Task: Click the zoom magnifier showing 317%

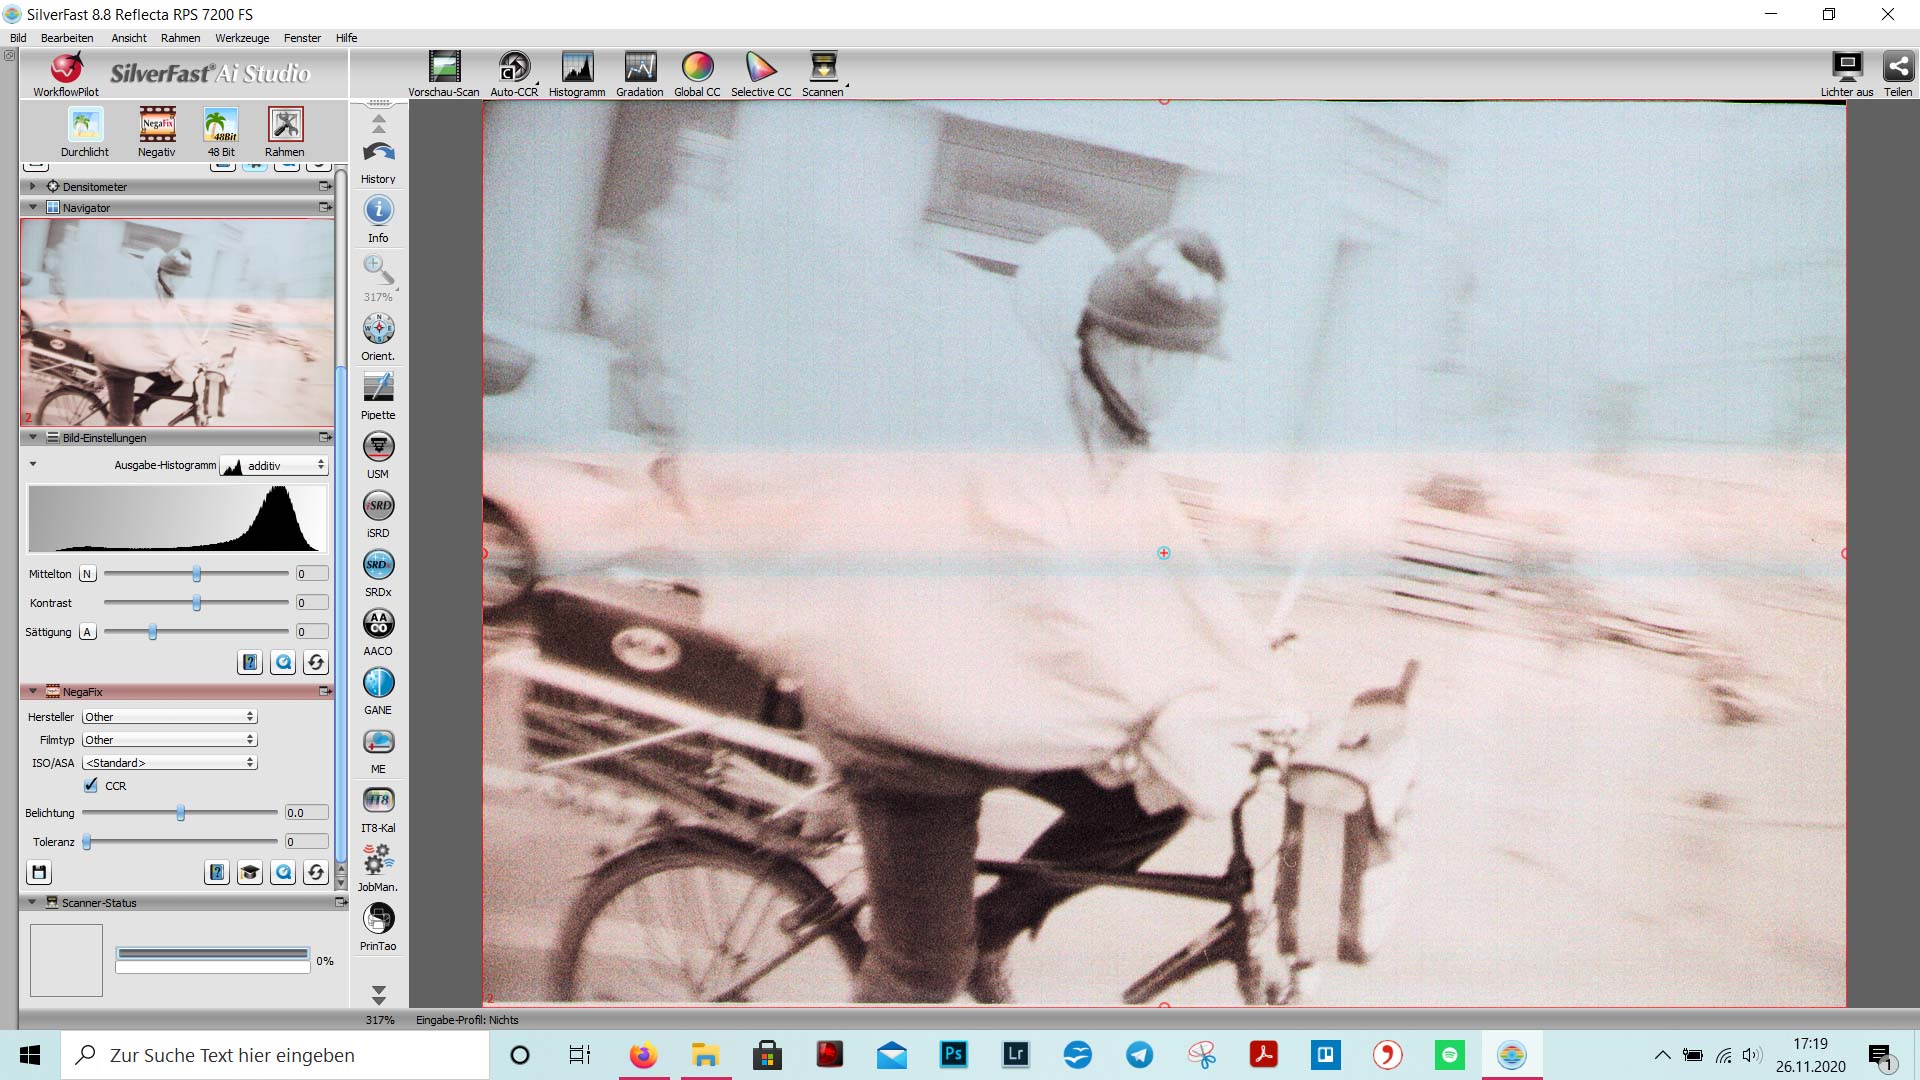Action: [378, 277]
